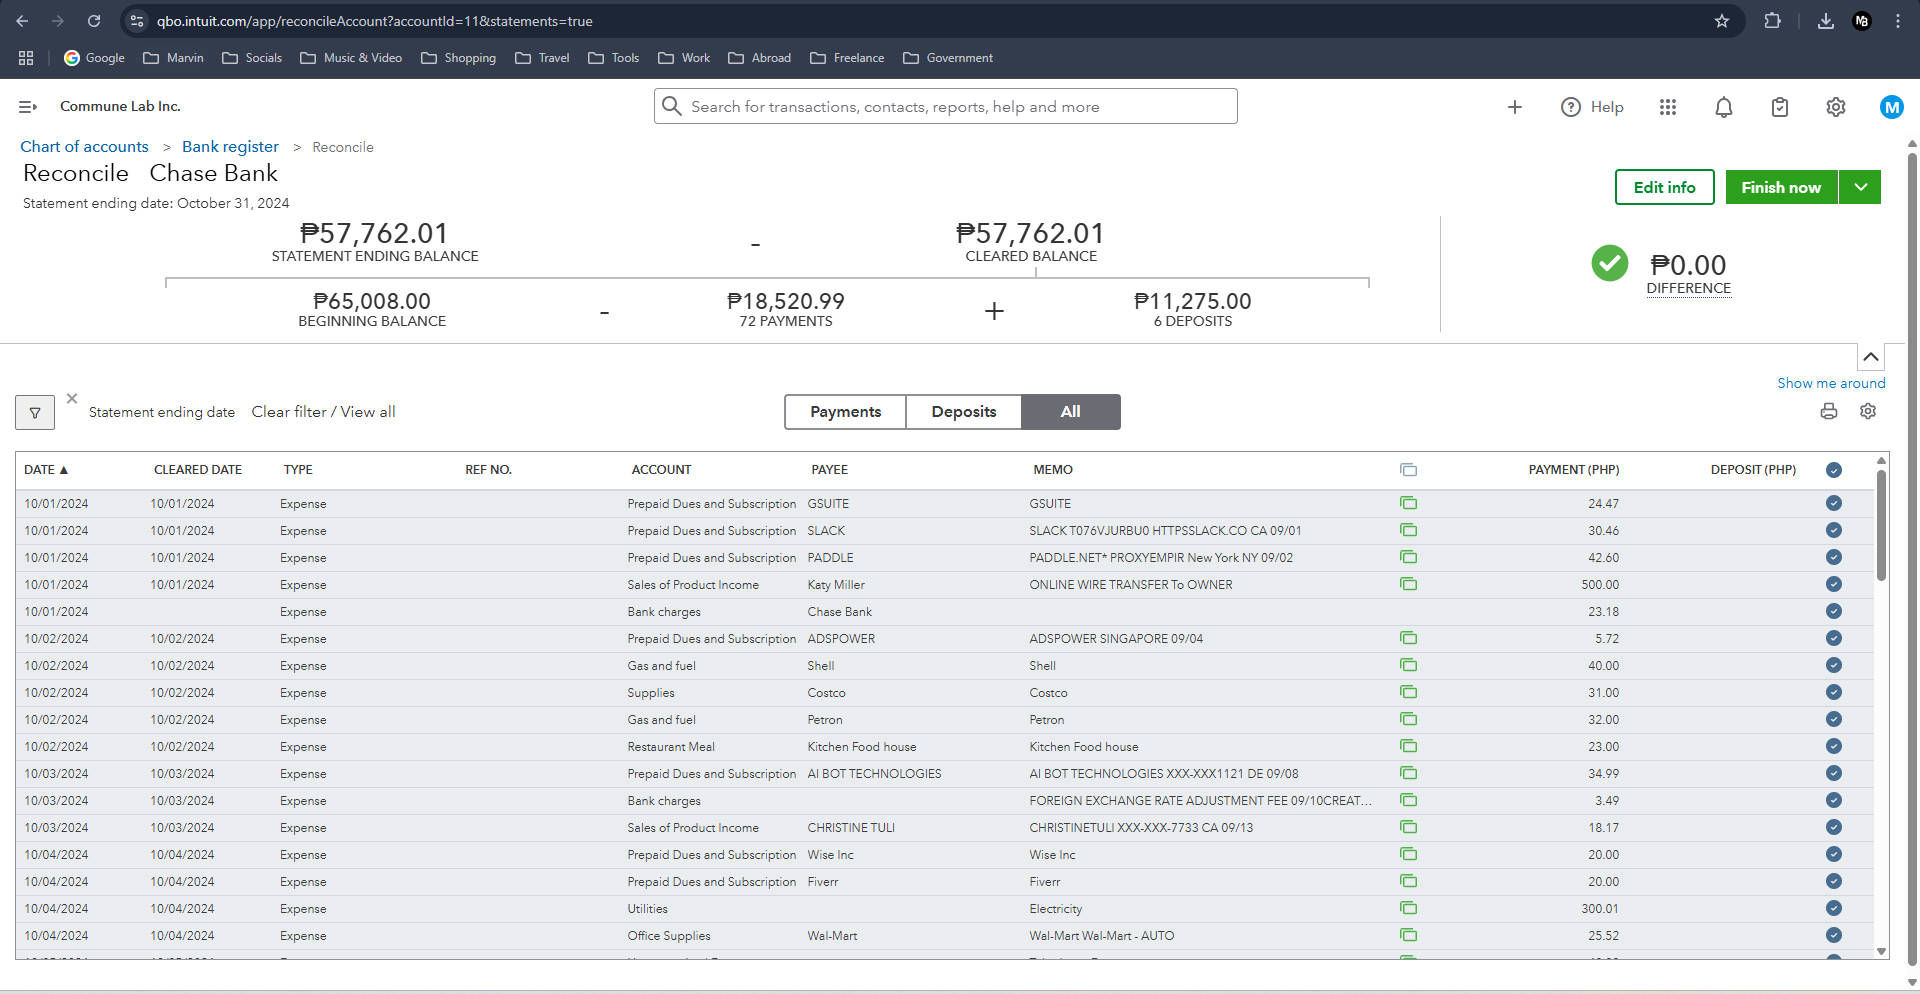Open the notifications bell
Viewport: 1920px width, 994px height.
[1723, 107]
